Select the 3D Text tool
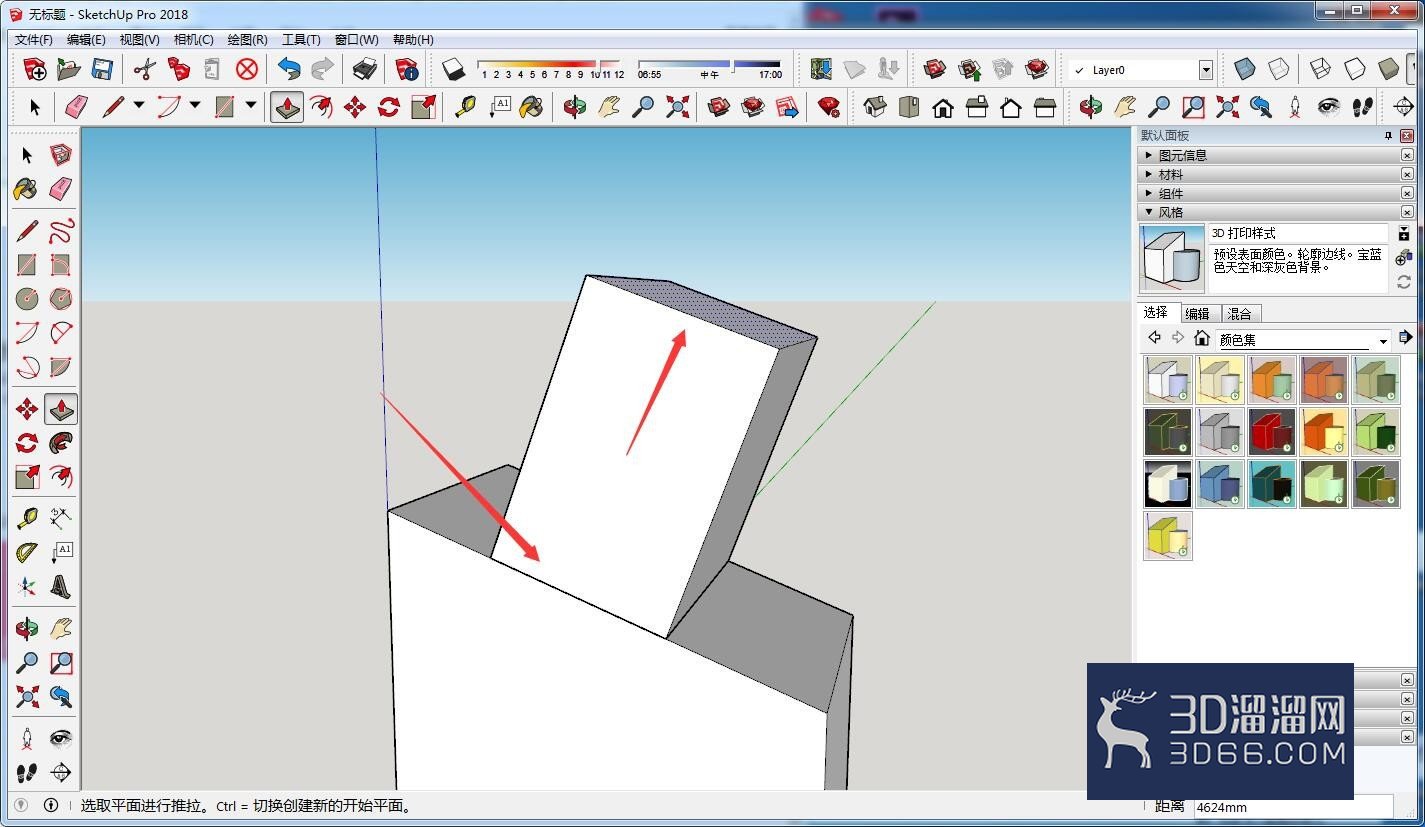 [61, 586]
